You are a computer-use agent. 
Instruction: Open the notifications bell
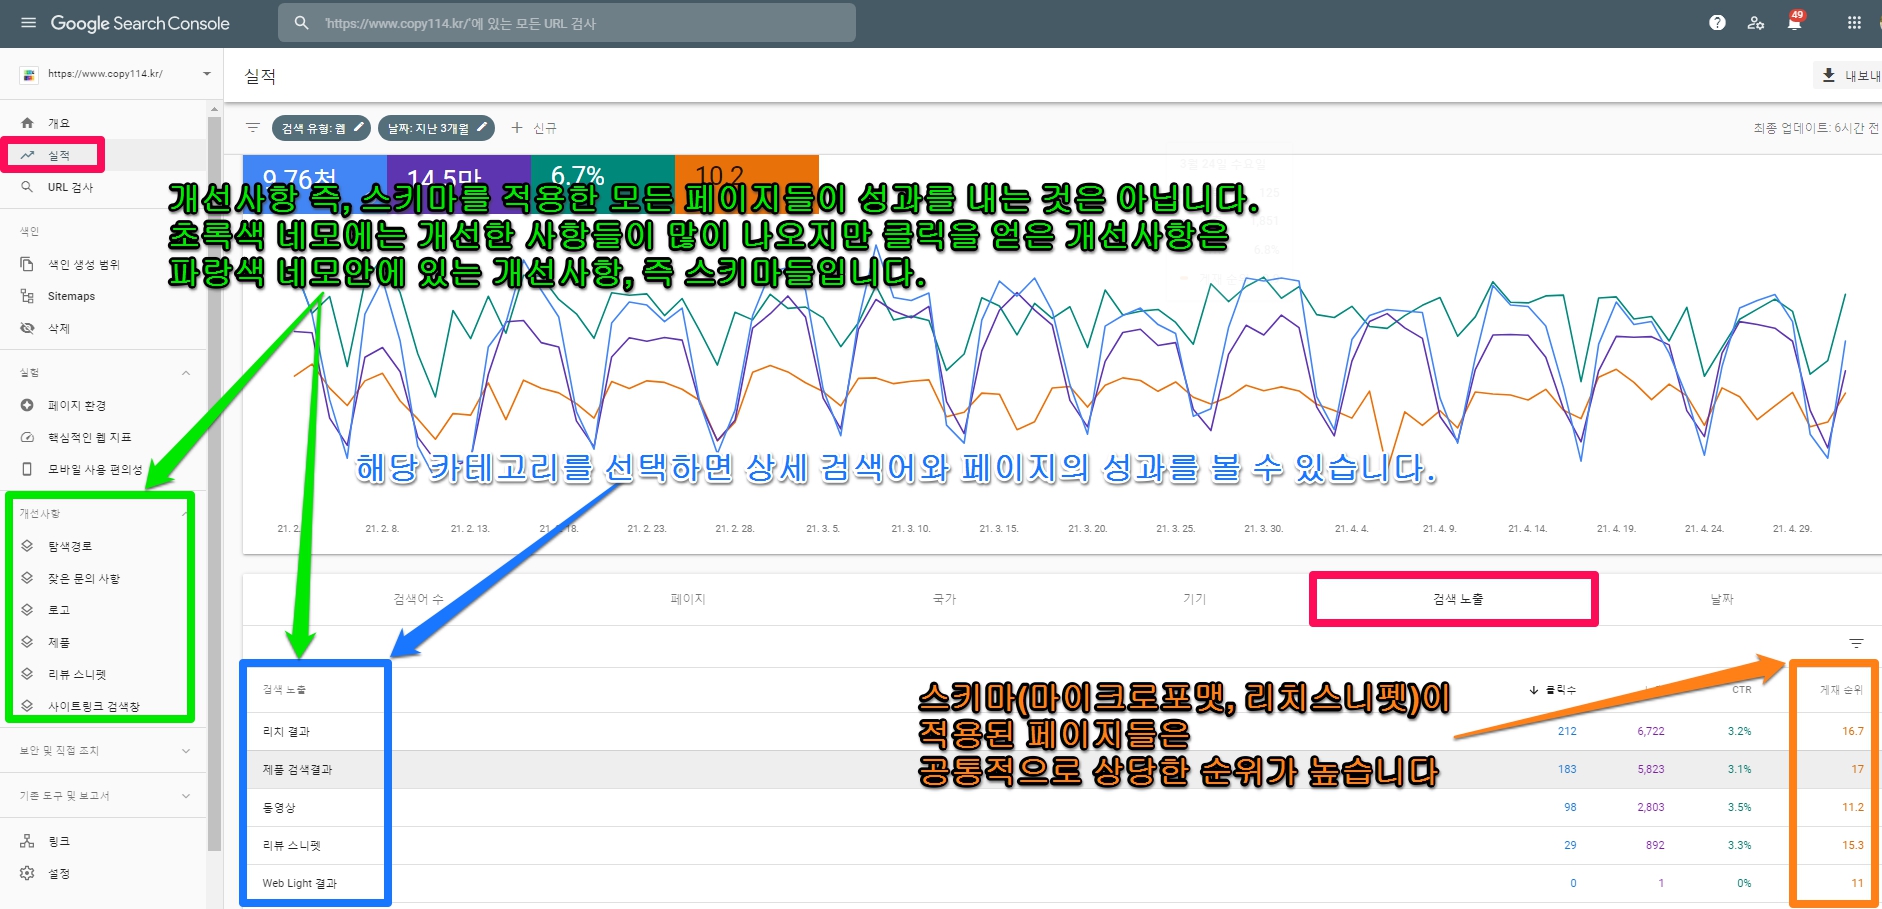[x=1794, y=23]
